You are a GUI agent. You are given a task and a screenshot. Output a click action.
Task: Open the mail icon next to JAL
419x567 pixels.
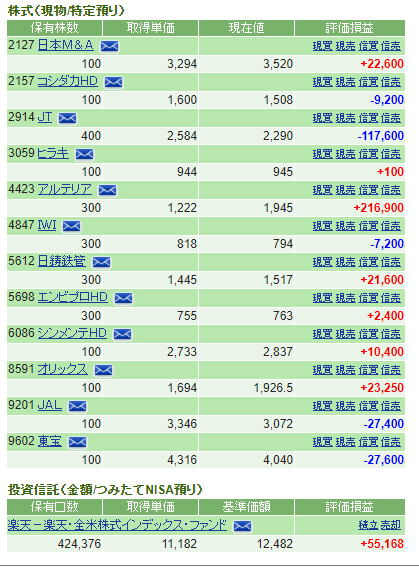pos(77,406)
